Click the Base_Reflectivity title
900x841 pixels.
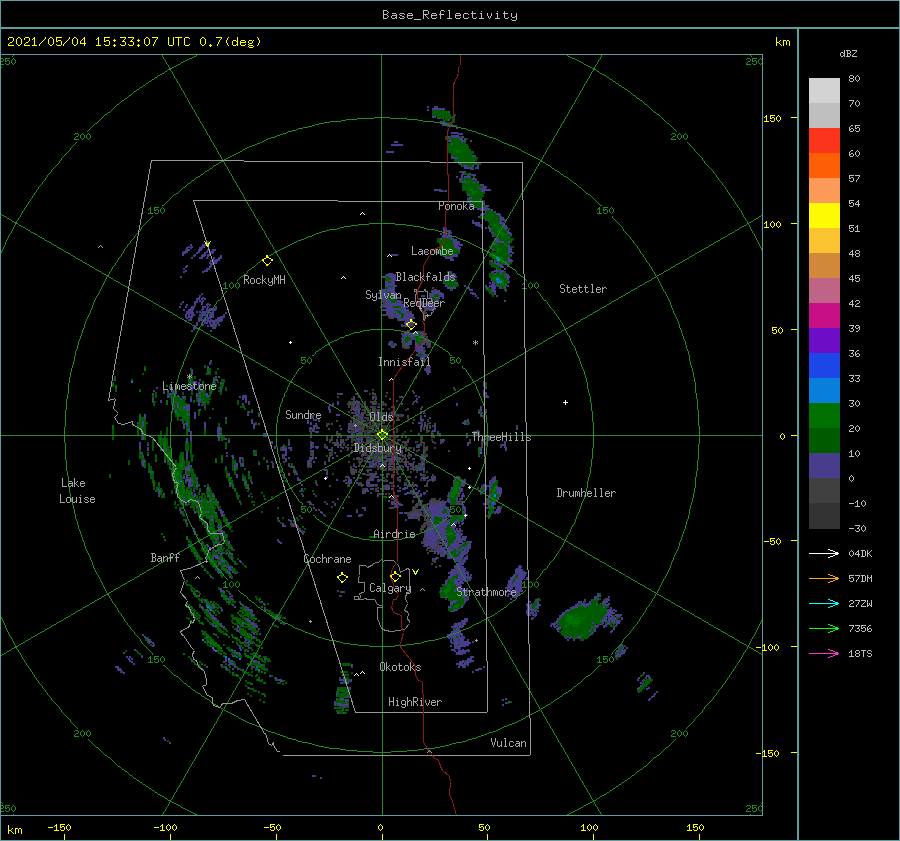450,15
